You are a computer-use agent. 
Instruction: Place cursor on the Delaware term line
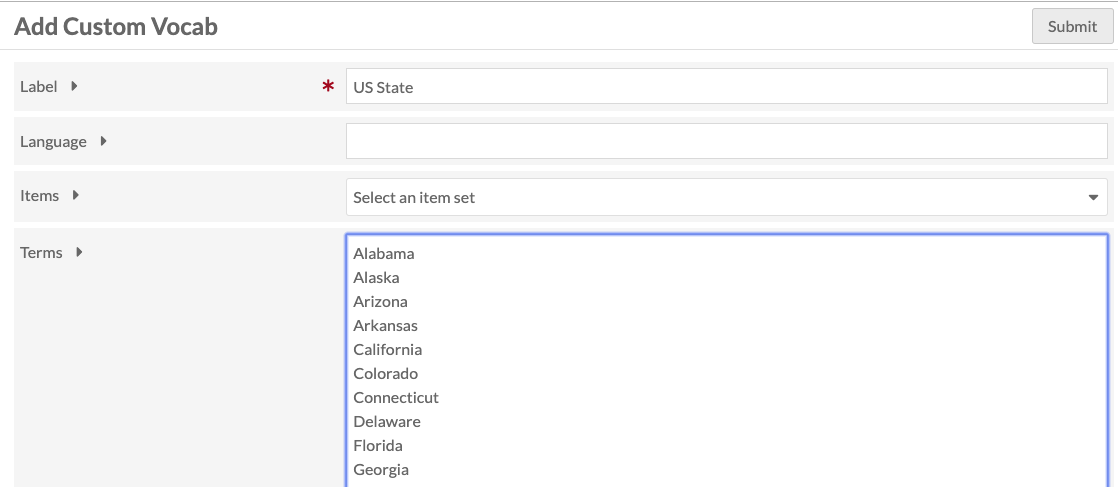click(387, 422)
